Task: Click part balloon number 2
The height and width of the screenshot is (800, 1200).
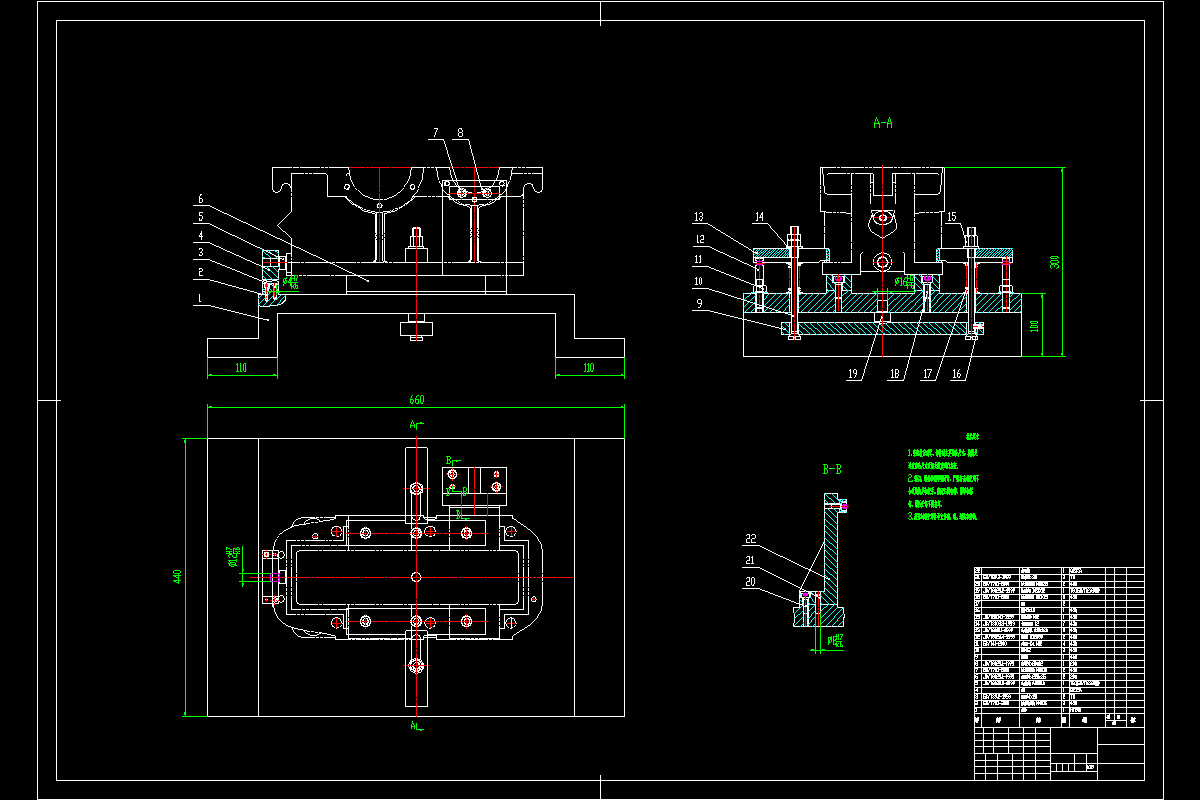Action: point(200,272)
